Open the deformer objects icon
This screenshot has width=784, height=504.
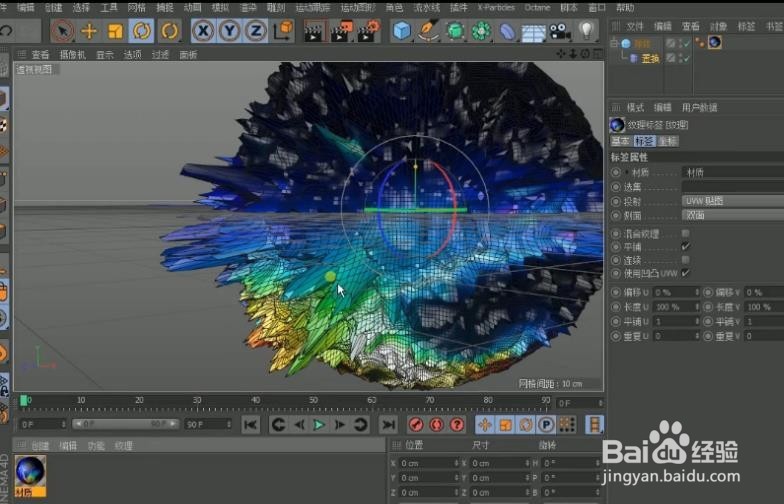[x=507, y=31]
